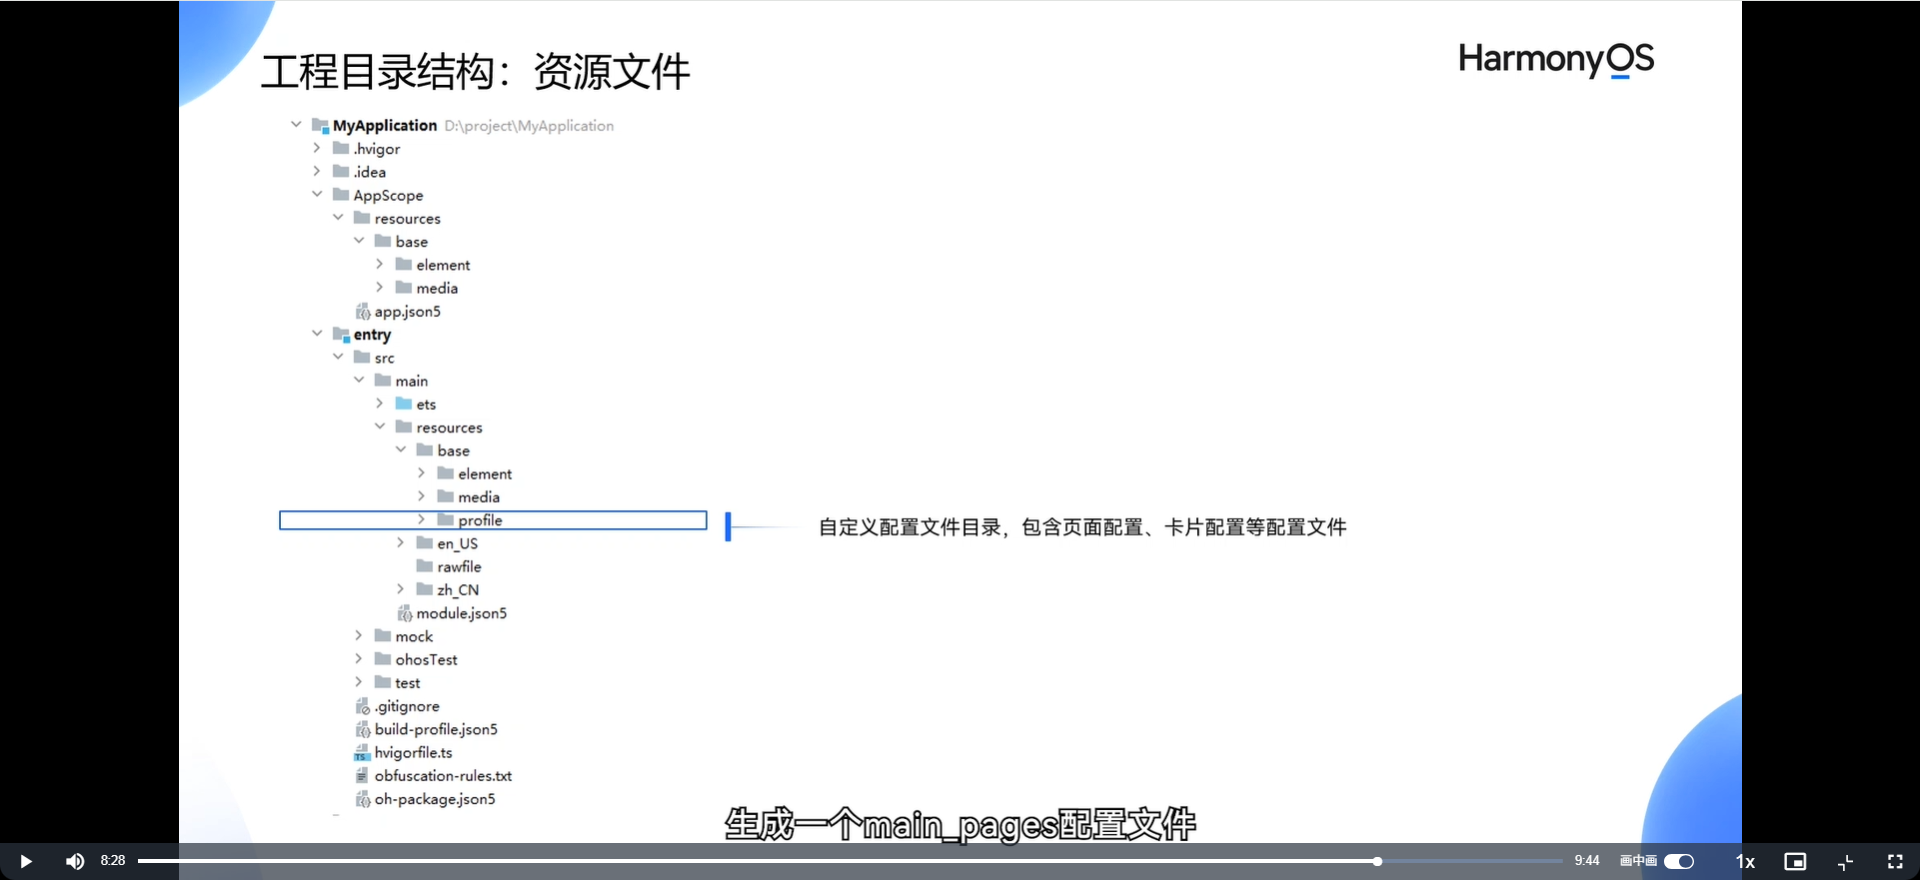1920x880 pixels.
Task: Expand the en_US folder chevron
Action: (400, 542)
